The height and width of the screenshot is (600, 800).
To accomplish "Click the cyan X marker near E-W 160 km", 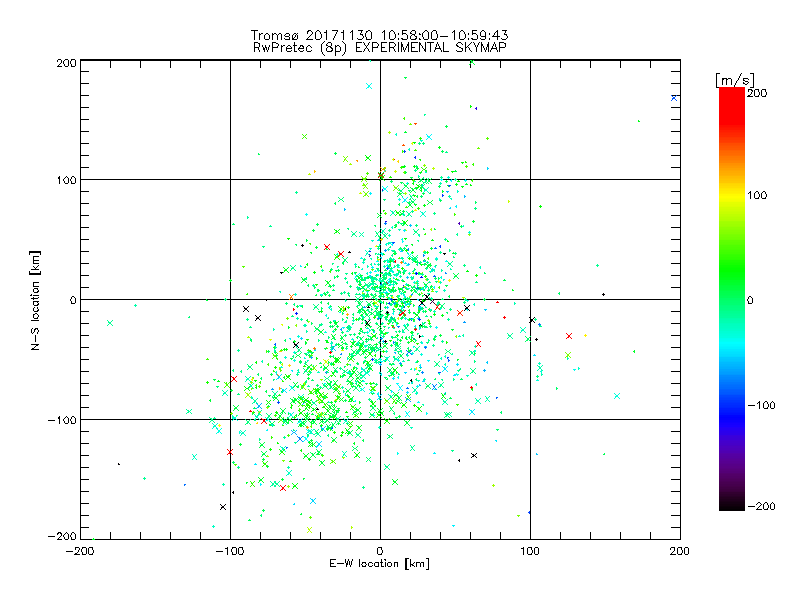I will click(x=617, y=396).
